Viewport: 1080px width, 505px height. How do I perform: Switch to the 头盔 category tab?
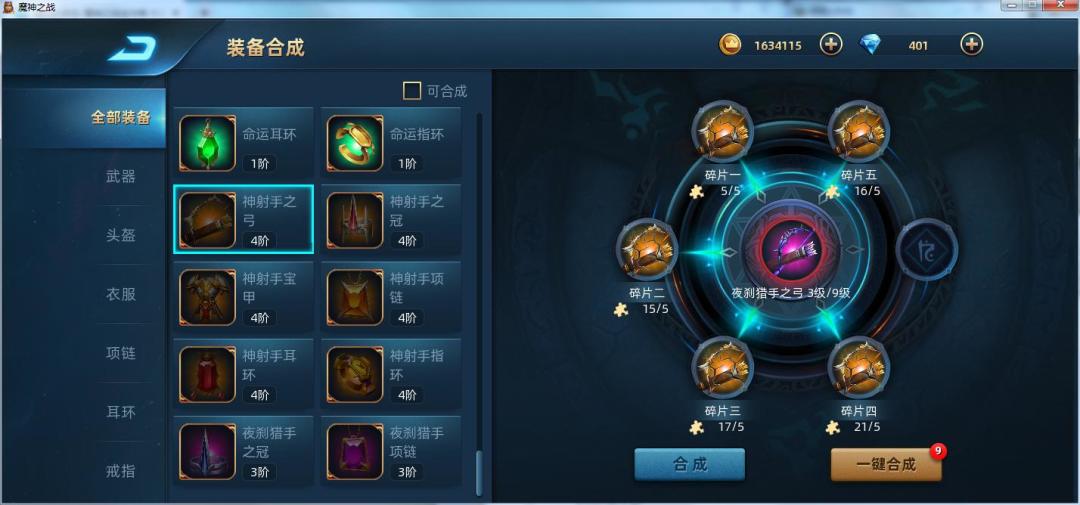pyautogui.click(x=121, y=236)
